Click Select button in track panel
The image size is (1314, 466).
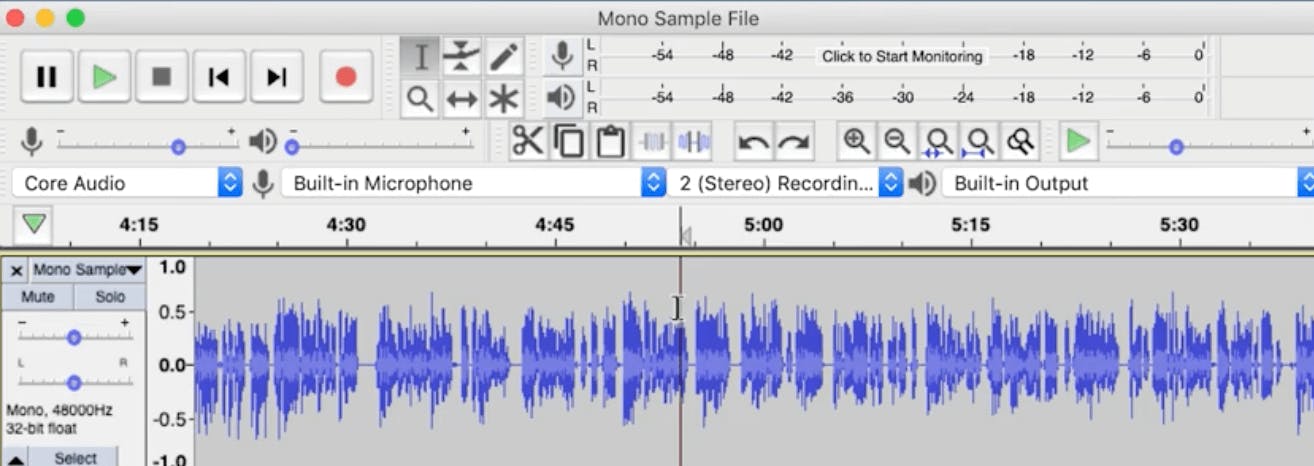coord(75,458)
